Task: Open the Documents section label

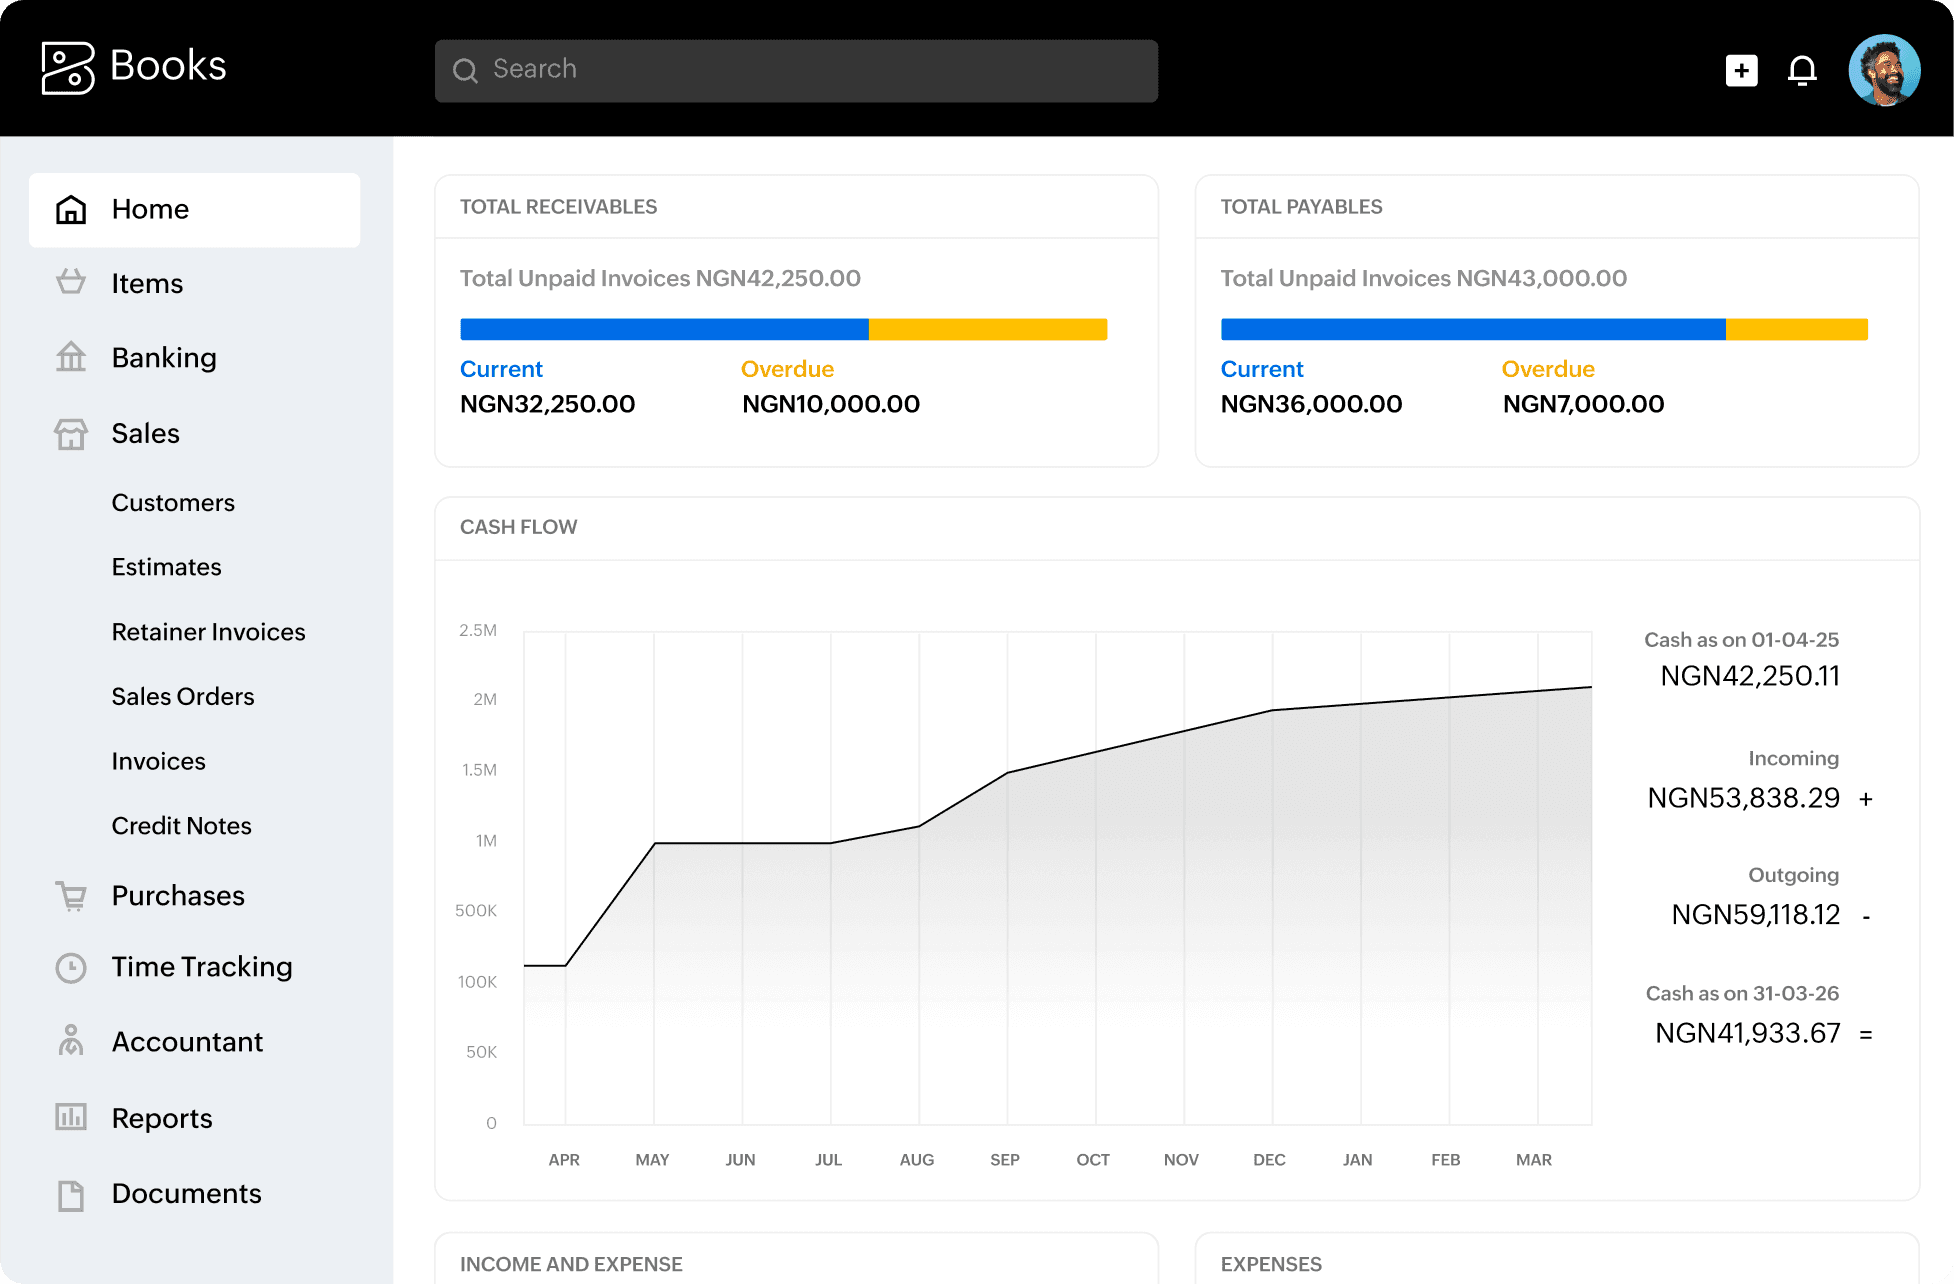Action: click(186, 1194)
